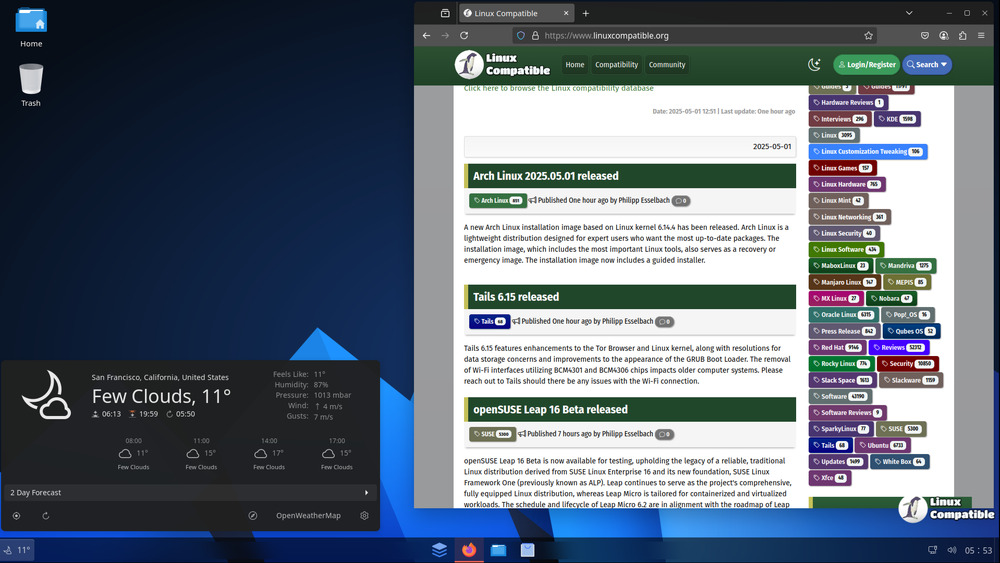1000x563 pixels.
Task: Bookmark this page with the star icon
Action: click(868, 35)
